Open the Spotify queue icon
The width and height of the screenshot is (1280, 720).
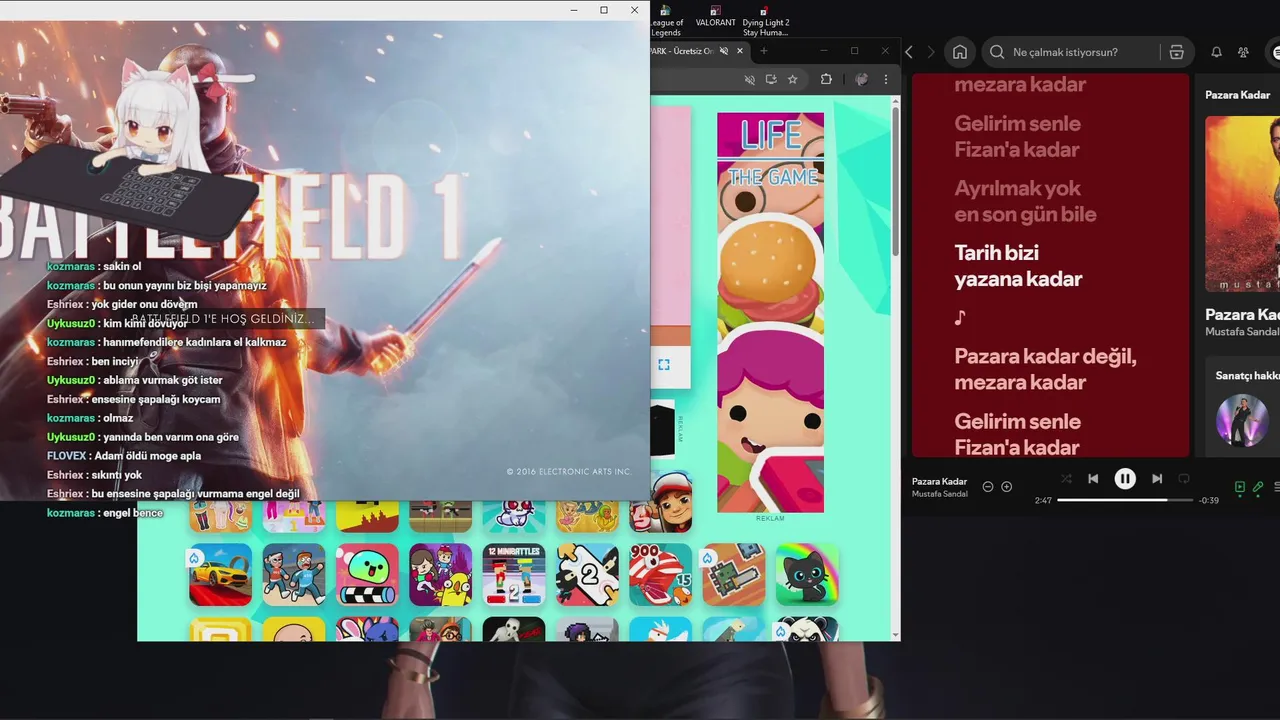pos(1277,487)
